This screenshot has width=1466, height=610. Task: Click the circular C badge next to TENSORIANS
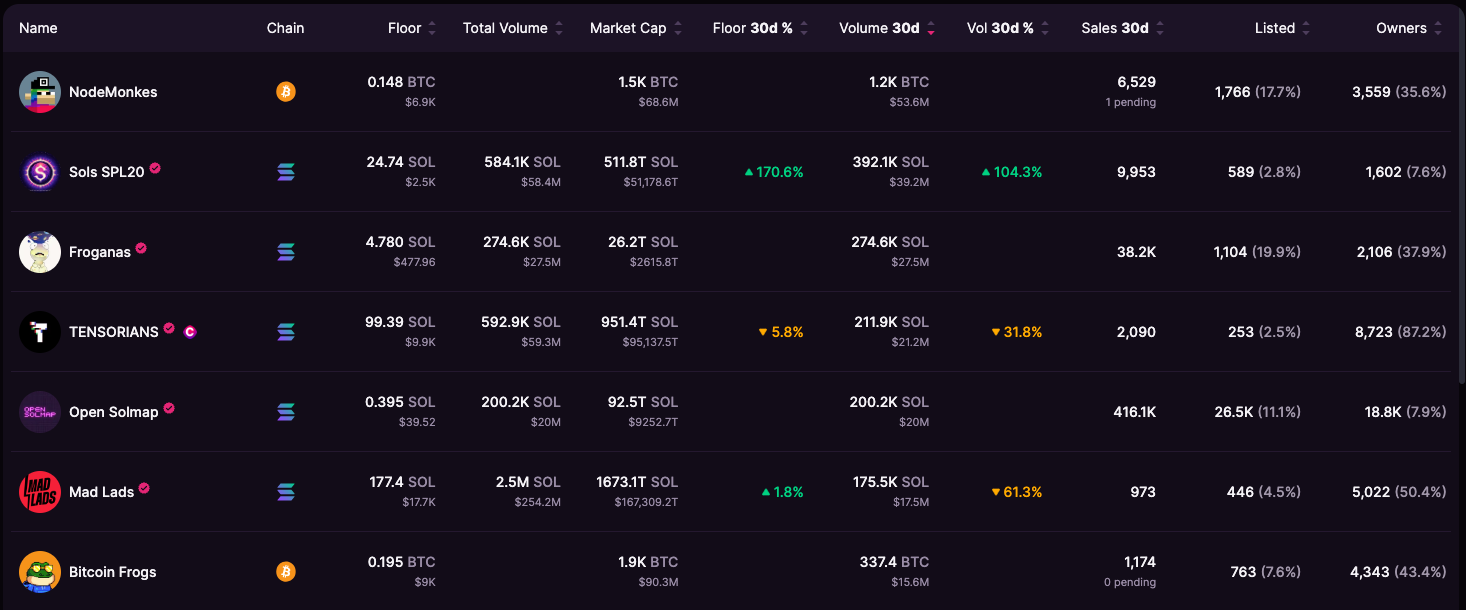tap(190, 332)
